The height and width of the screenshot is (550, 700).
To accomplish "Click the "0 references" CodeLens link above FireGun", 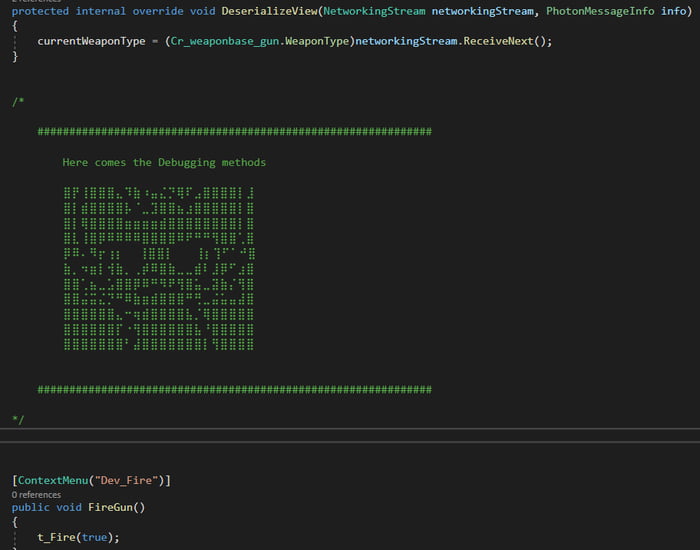I will (x=35, y=495).
